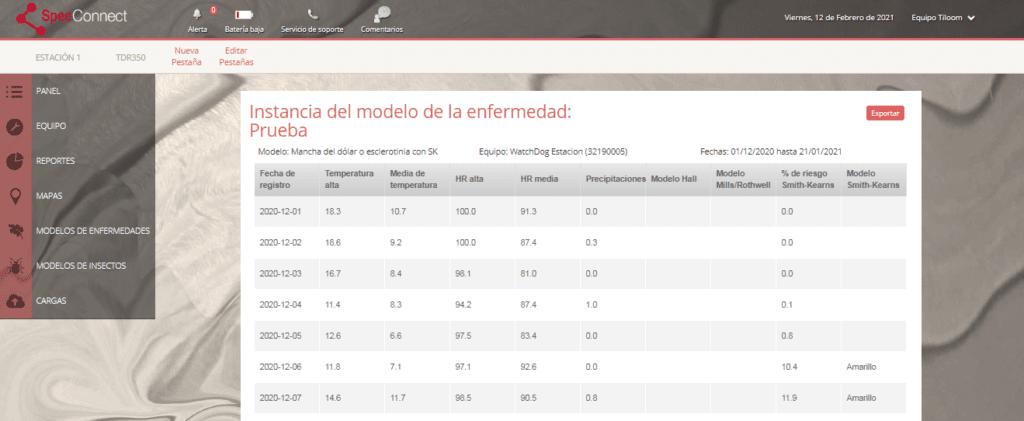1024x421 pixels.
Task: Click the Equipo wrench icon
Action: click(14, 126)
